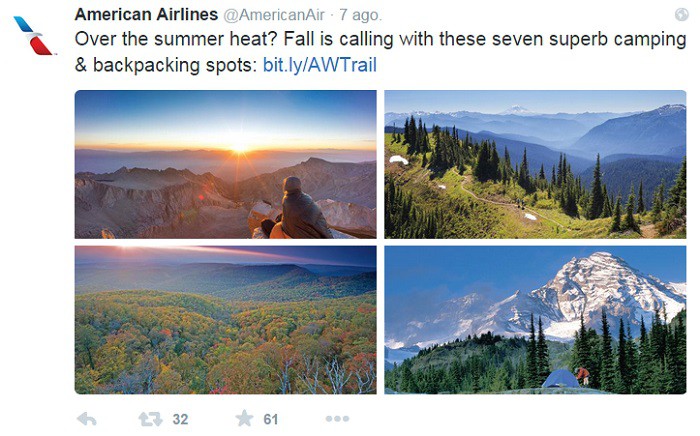Click the reply arrow icon
Screen dimensions: 700x436
coord(87,419)
